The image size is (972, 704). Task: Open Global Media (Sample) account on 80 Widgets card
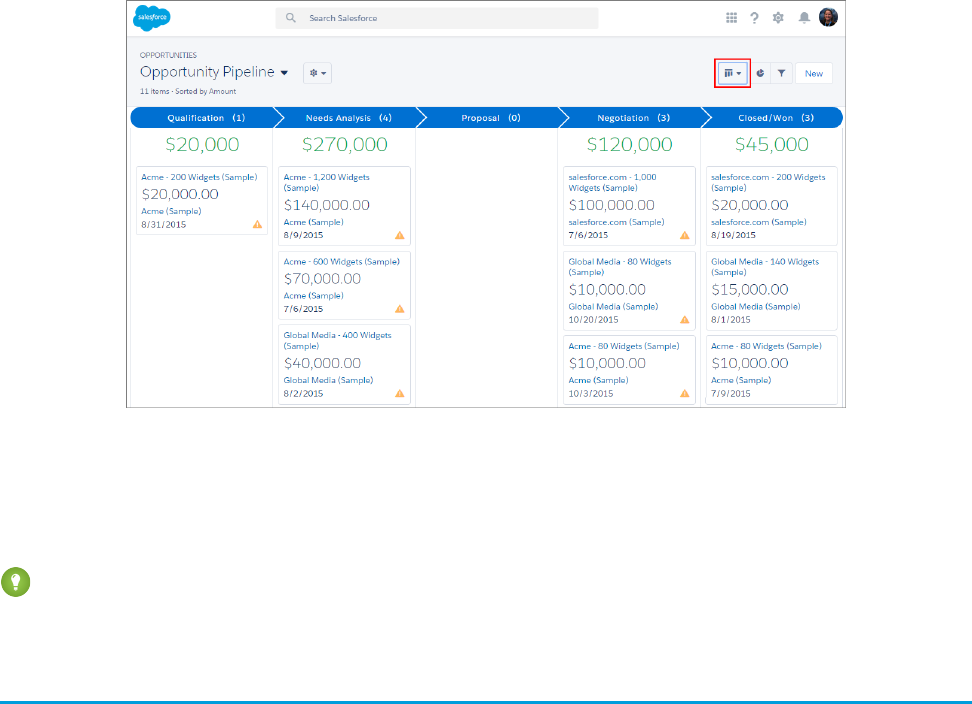click(x=613, y=307)
